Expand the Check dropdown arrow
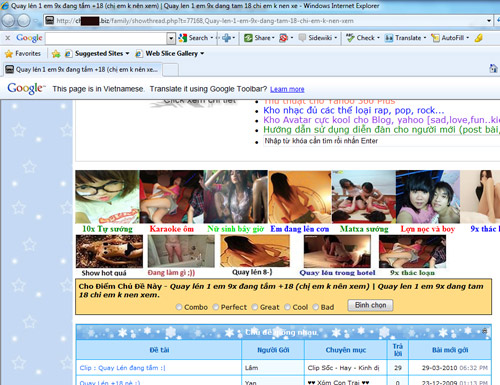The height and width of the screenshot is (385, 500). click(x=378, y=38)
